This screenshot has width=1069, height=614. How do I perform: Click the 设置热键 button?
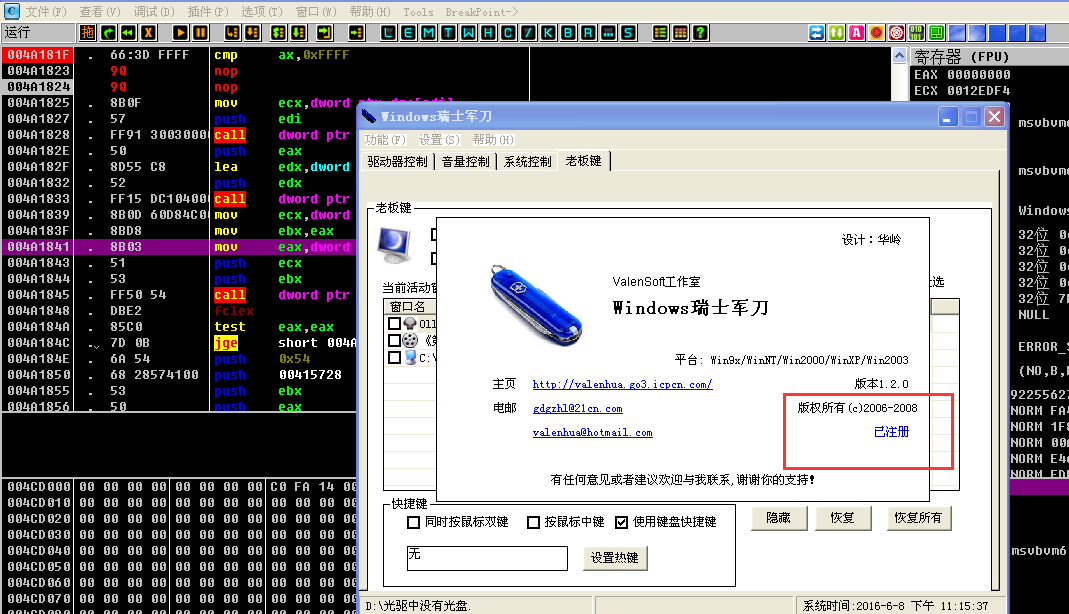tap(616, 557)
